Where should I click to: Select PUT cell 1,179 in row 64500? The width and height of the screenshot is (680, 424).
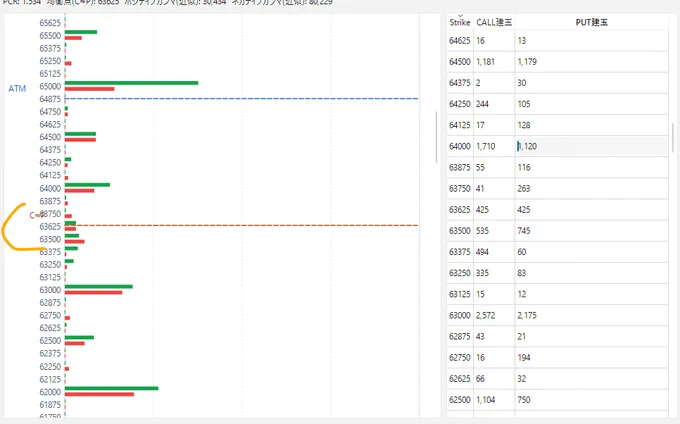527,62
